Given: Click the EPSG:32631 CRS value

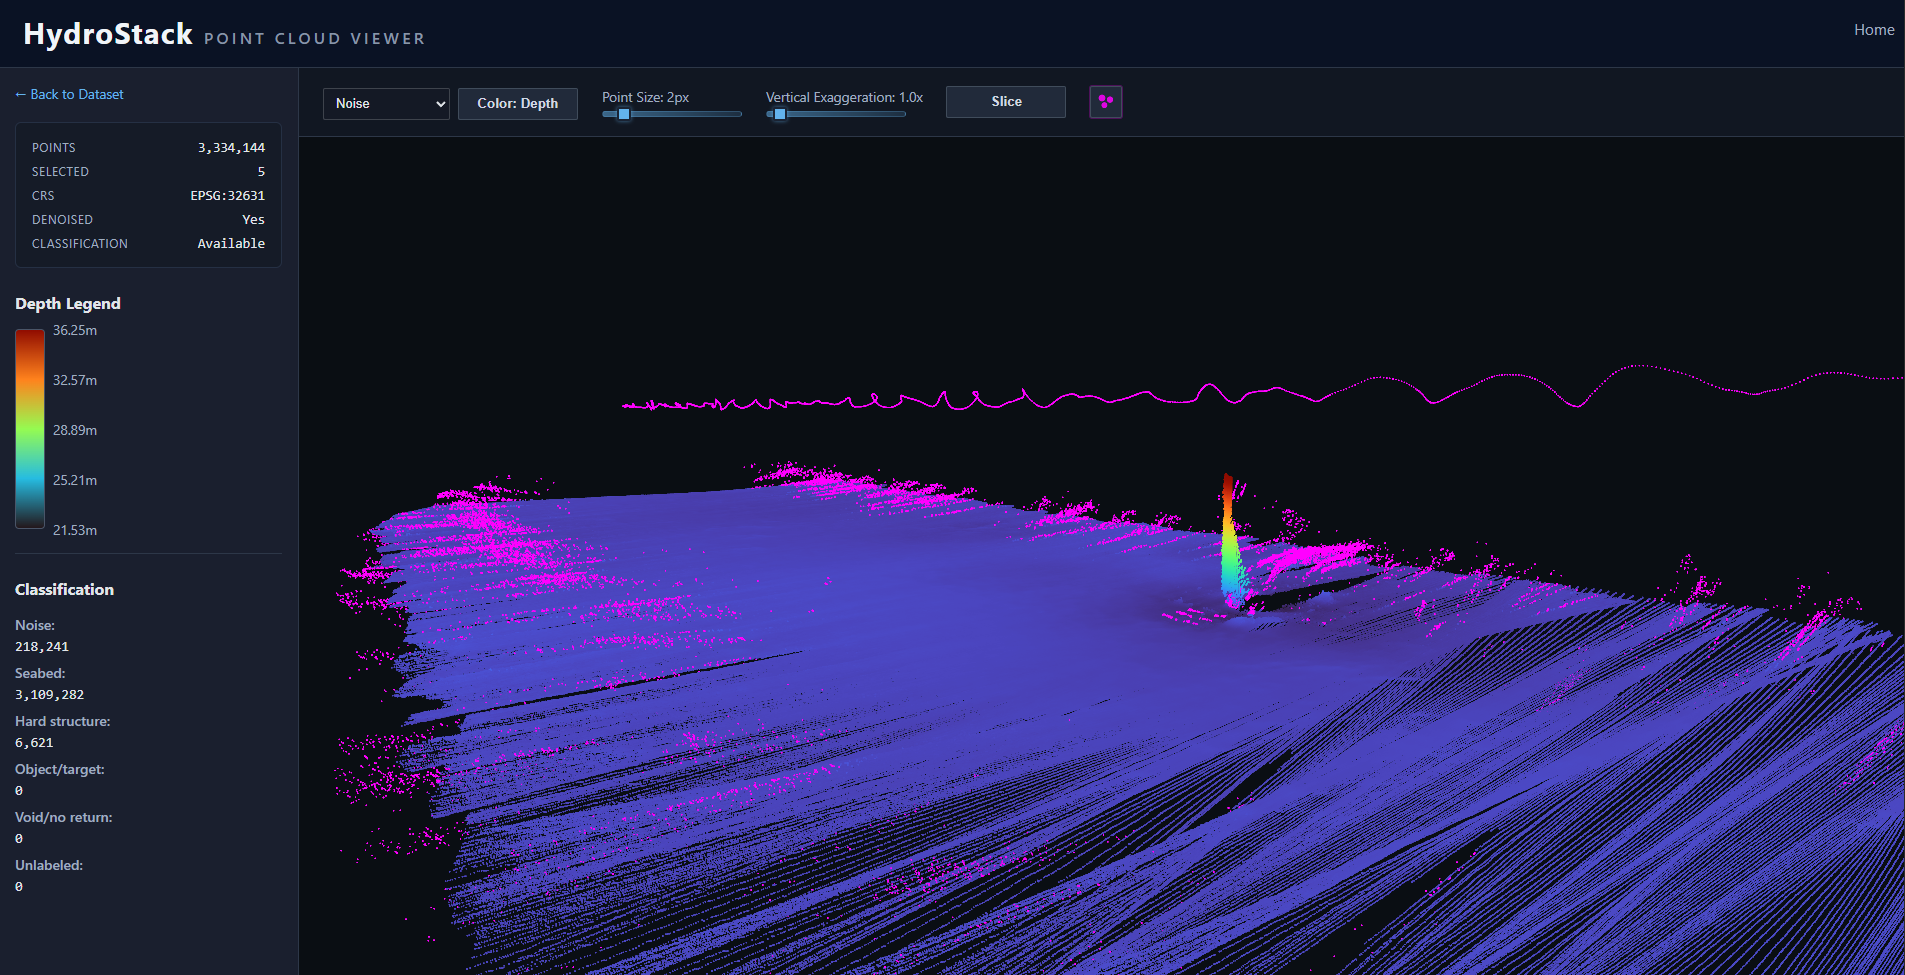Looking at the screenshot, I should point(227,195).
